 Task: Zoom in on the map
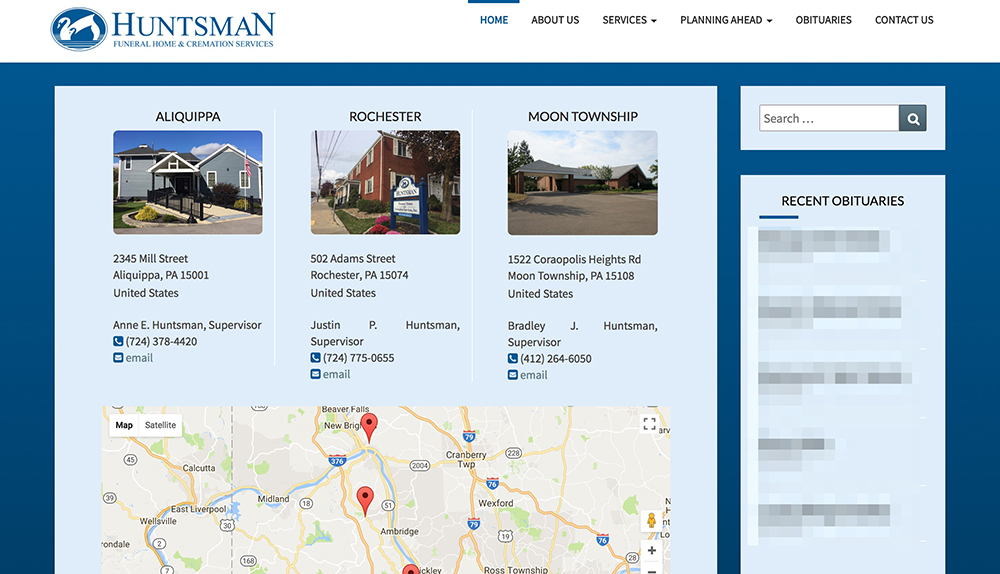651,550
